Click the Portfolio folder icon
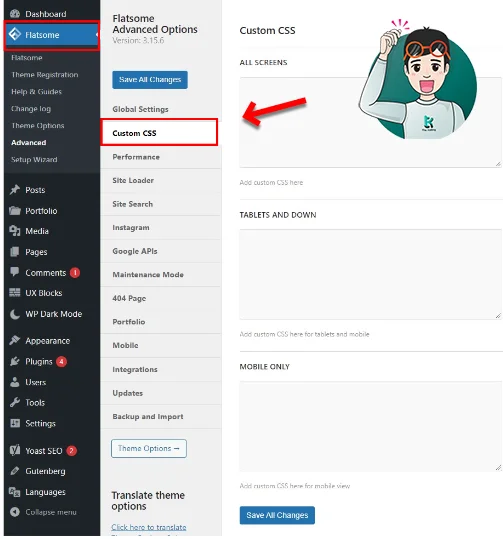The height and width of the screenshot is (539, 503). point(15,211)
